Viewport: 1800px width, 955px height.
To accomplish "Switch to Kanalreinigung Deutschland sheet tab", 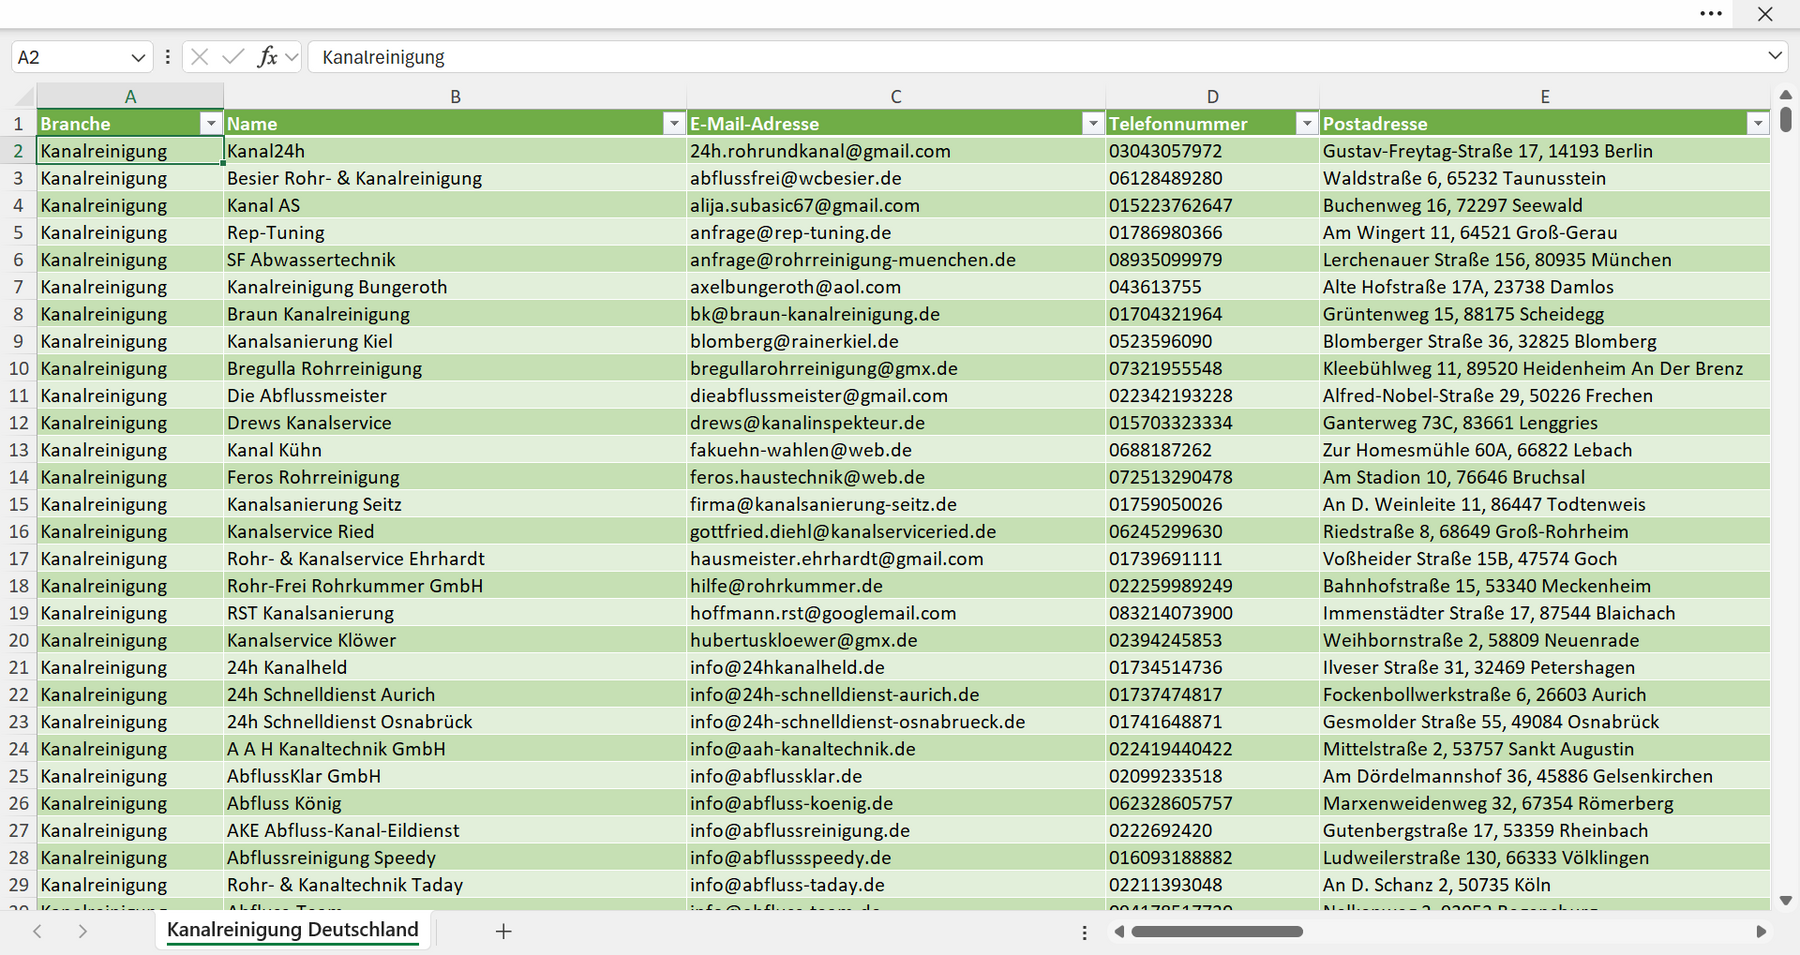I will pyautogui.click(x=293, y=930).
